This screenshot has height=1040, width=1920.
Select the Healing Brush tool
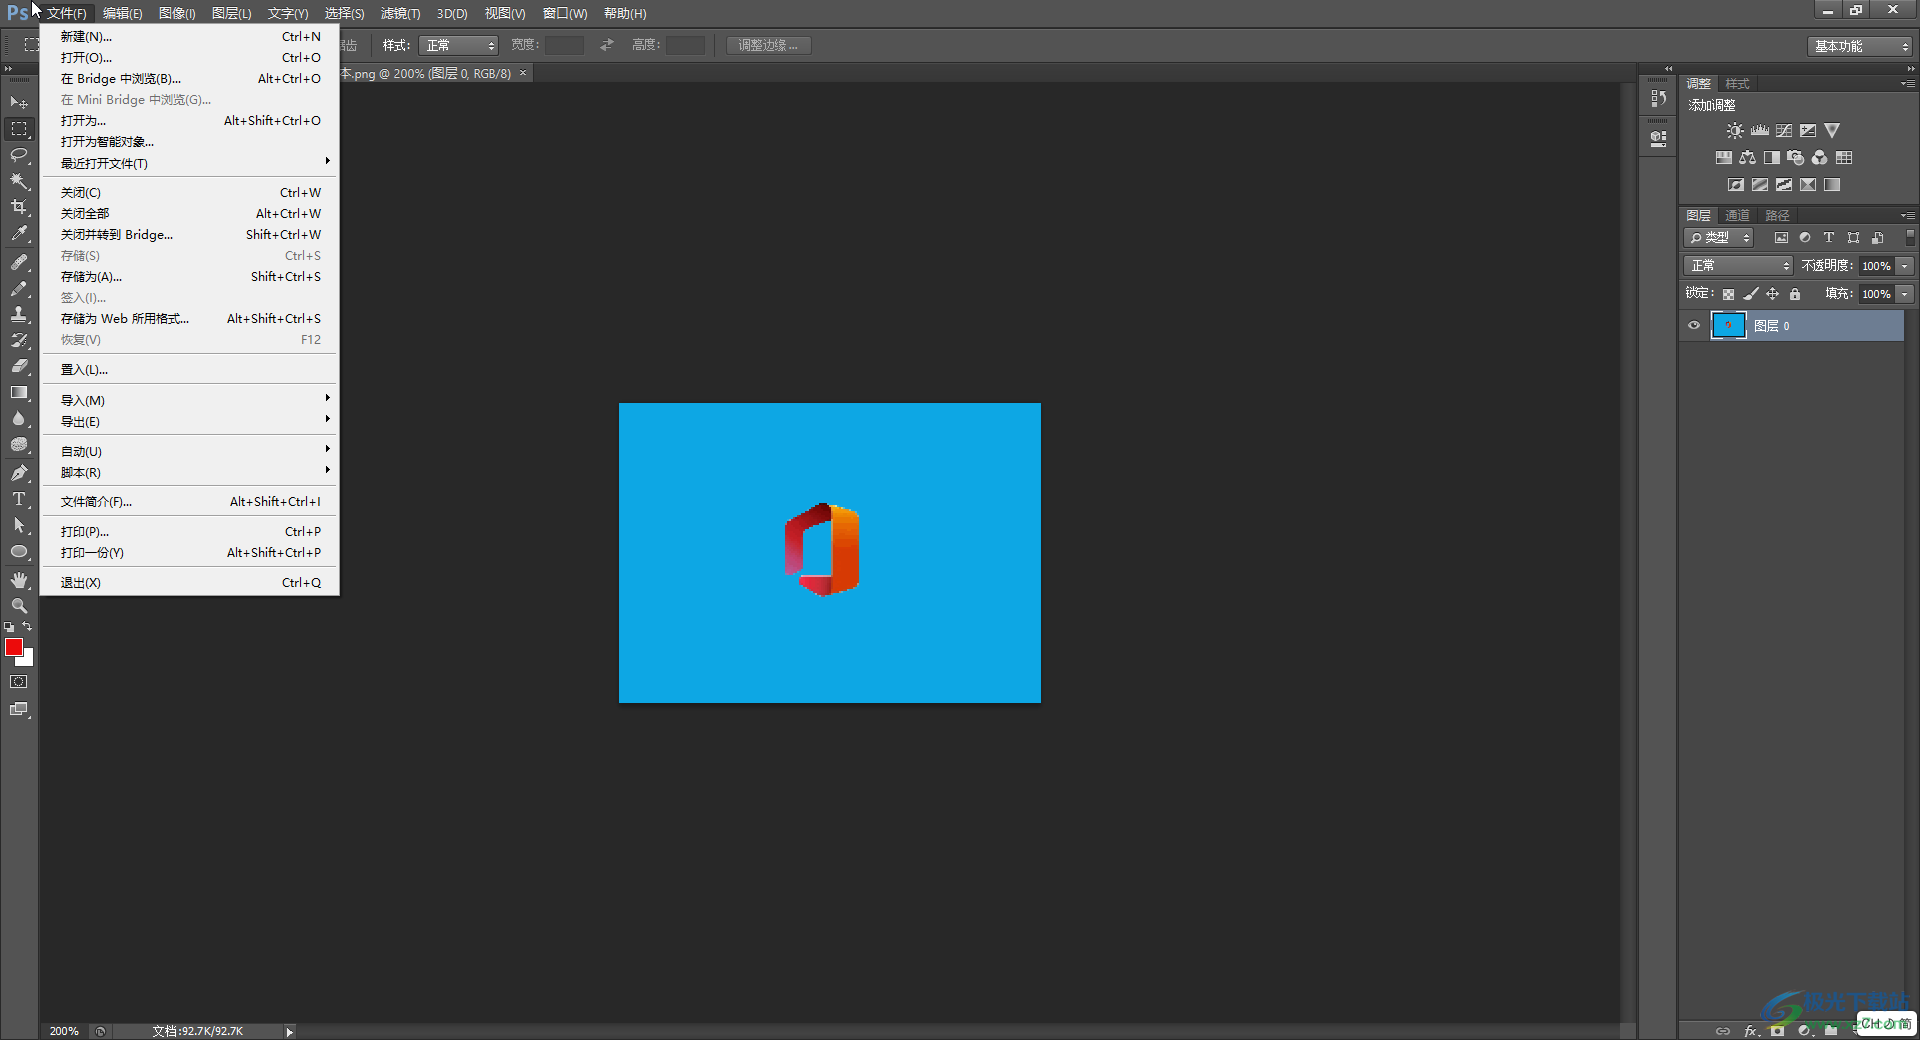click(19, 262)
